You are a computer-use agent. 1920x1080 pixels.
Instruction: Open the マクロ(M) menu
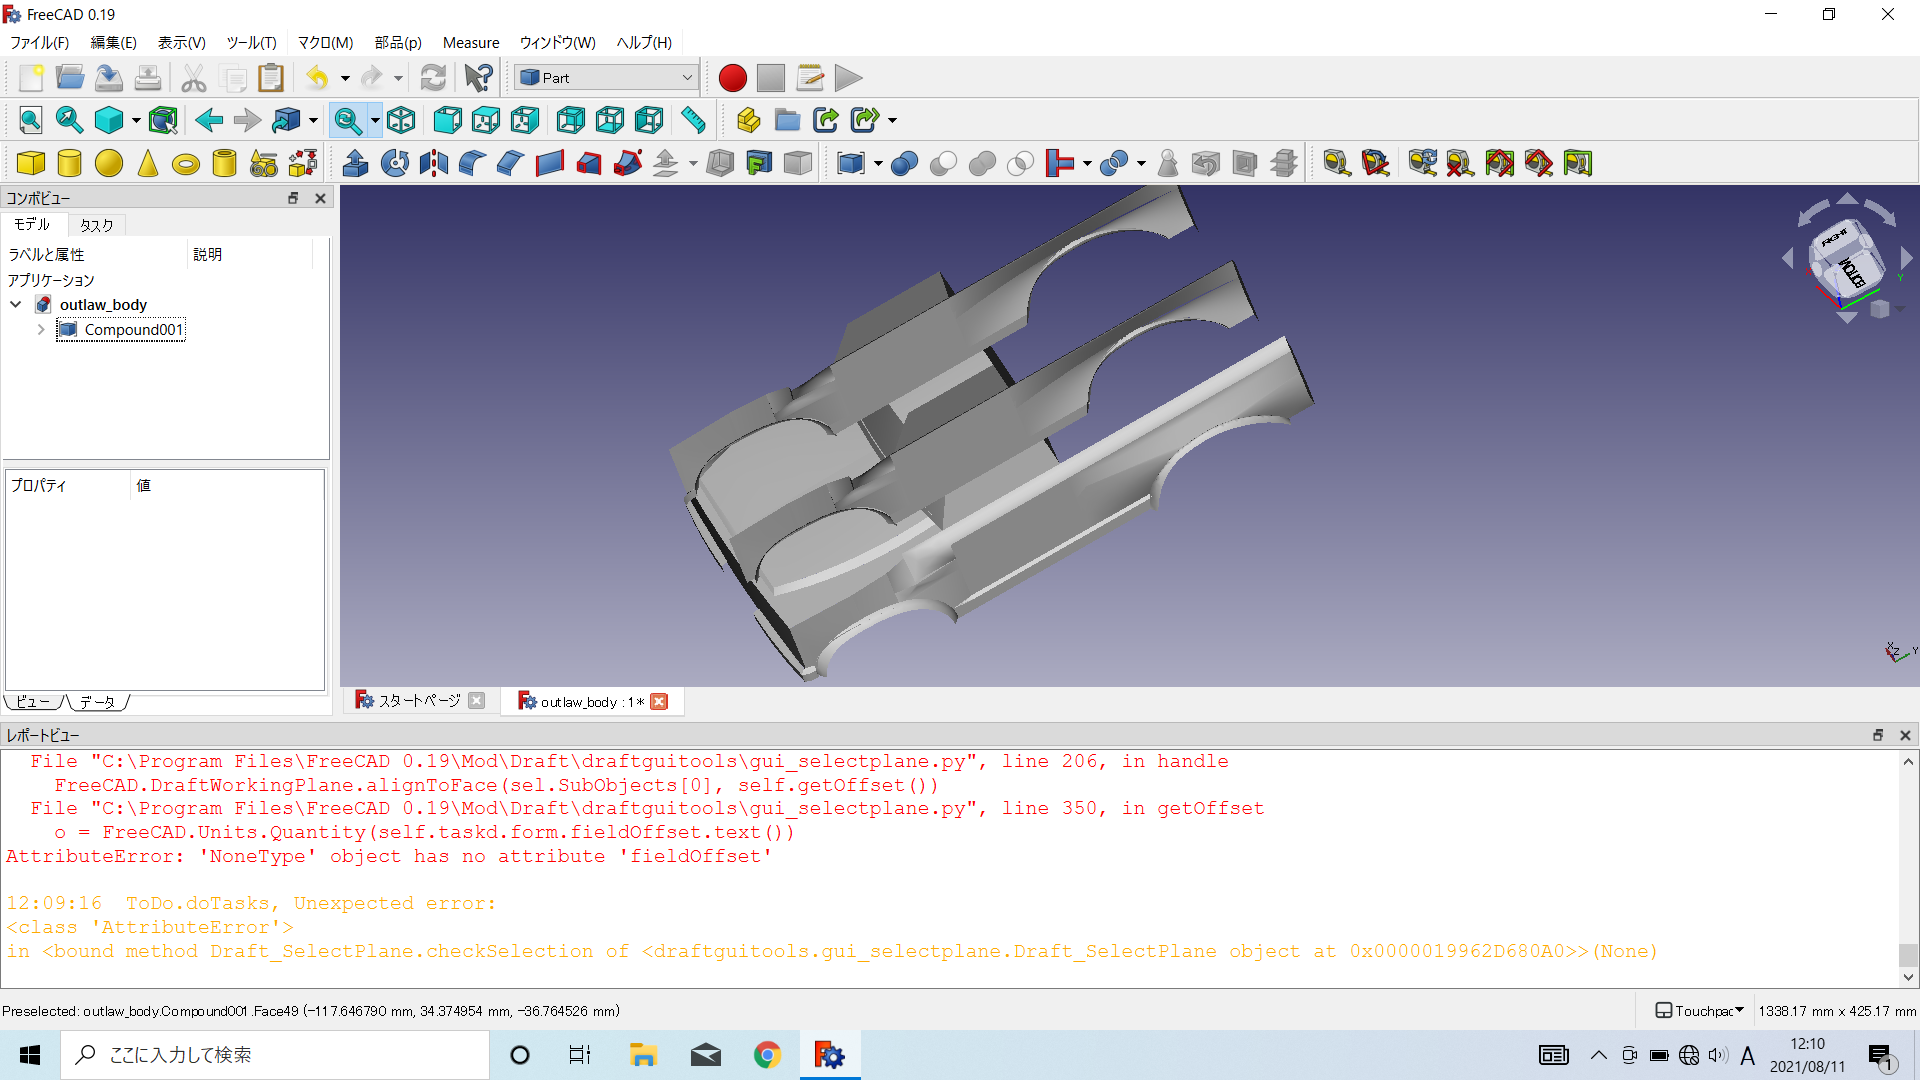click(x=325, y=42)
